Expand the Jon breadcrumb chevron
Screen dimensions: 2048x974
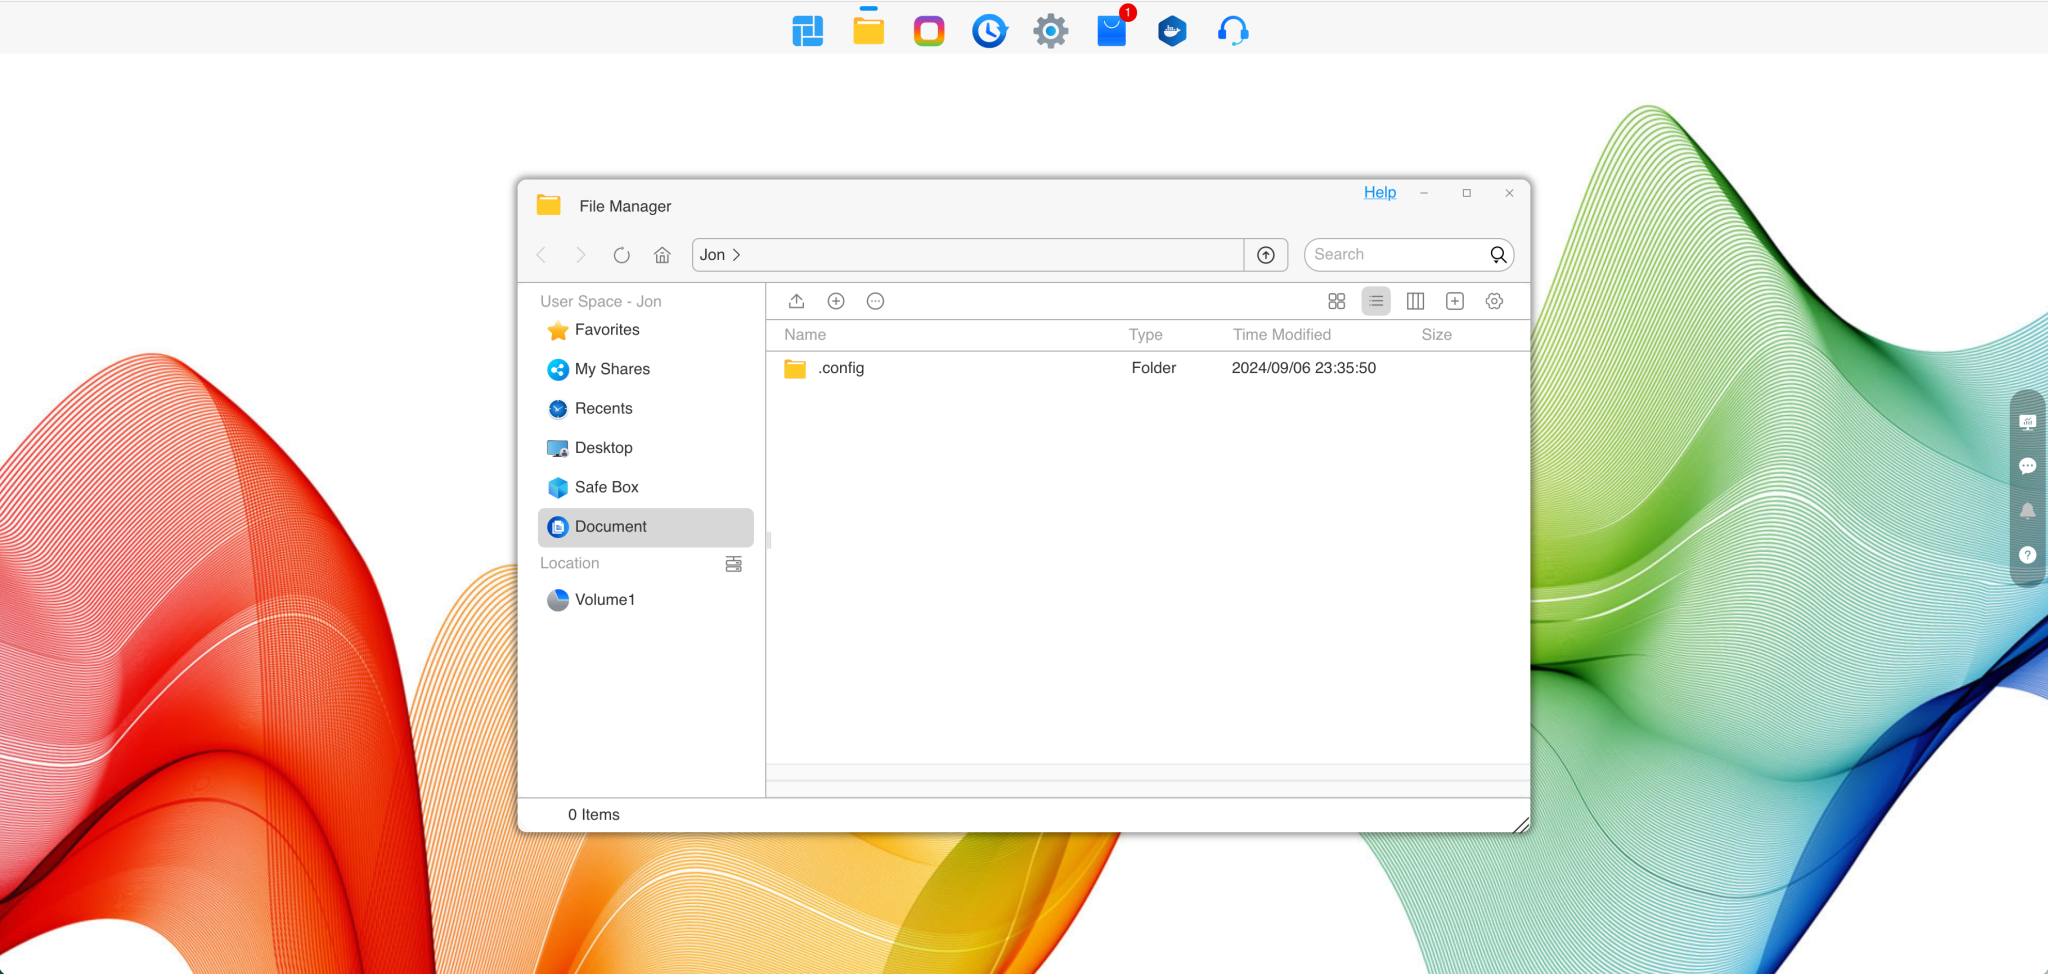tap(737, 255)
